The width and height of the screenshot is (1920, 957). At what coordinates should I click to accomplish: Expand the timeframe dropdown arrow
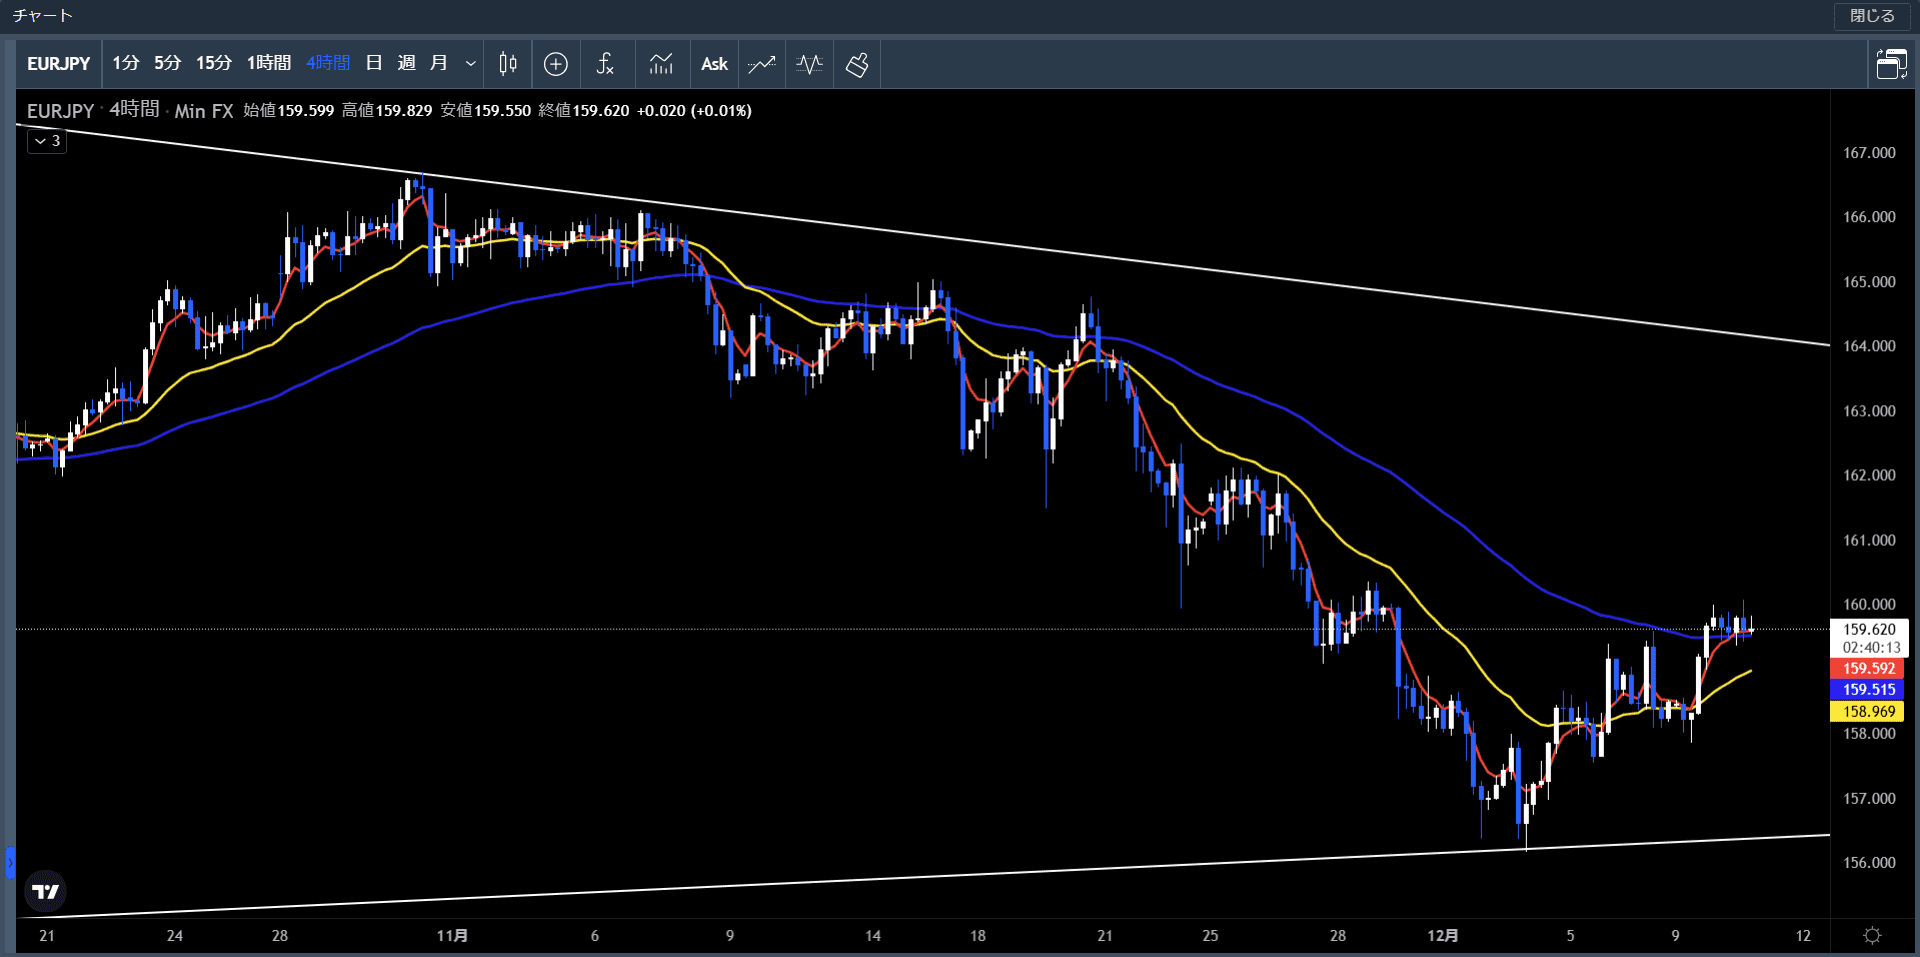(x=470, y=64)
